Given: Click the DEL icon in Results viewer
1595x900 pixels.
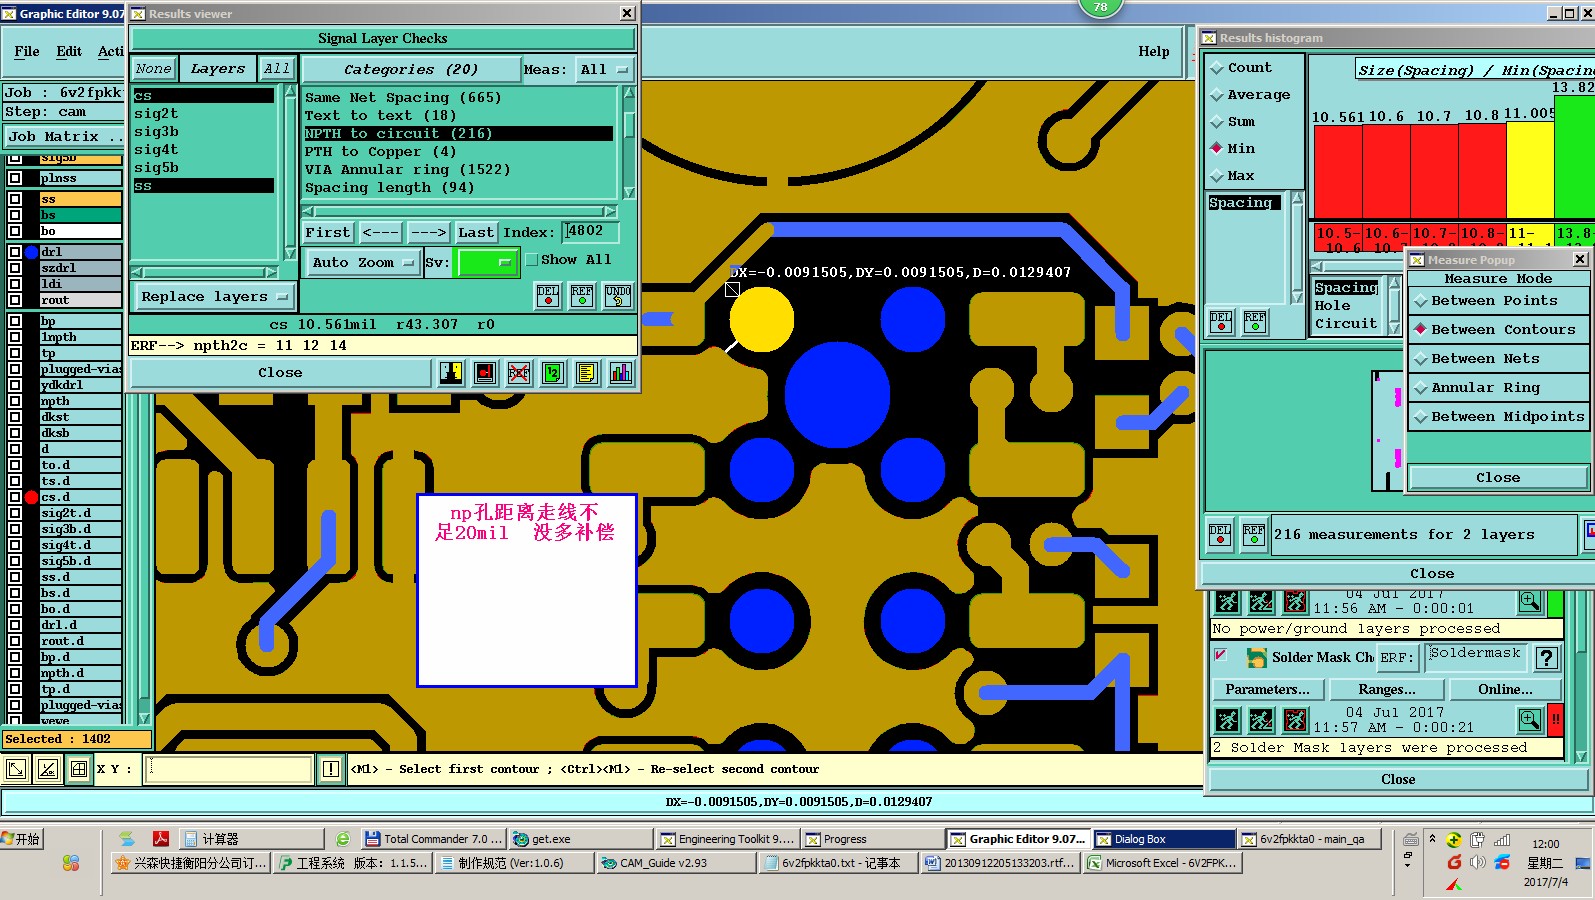Looking at the screenshot, I should [x=548, y=295].
